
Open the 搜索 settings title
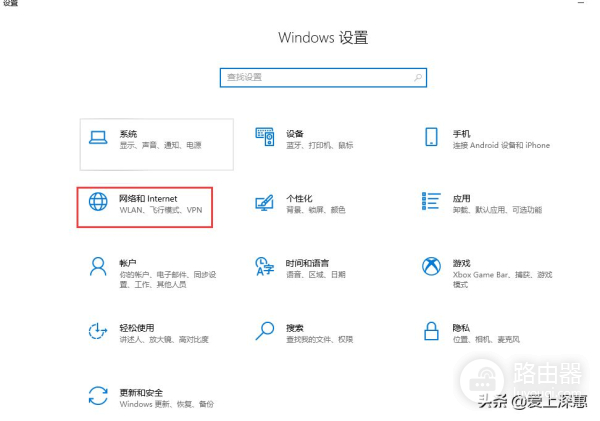295,328
